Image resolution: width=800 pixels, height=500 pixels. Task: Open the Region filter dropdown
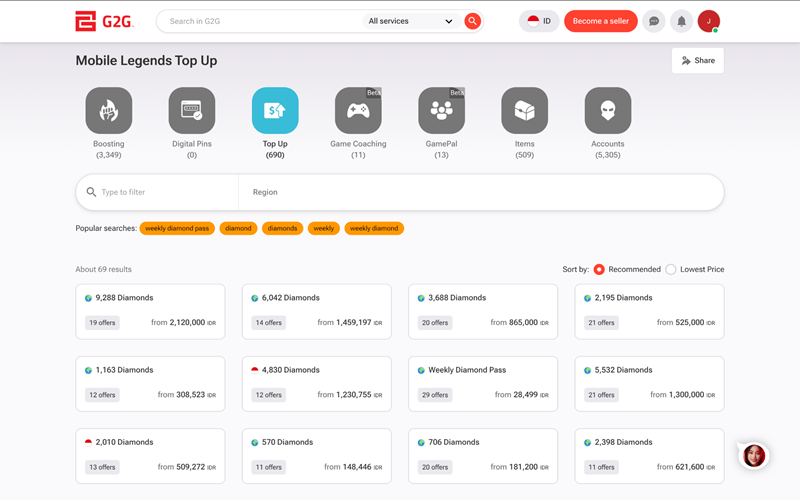481,192
